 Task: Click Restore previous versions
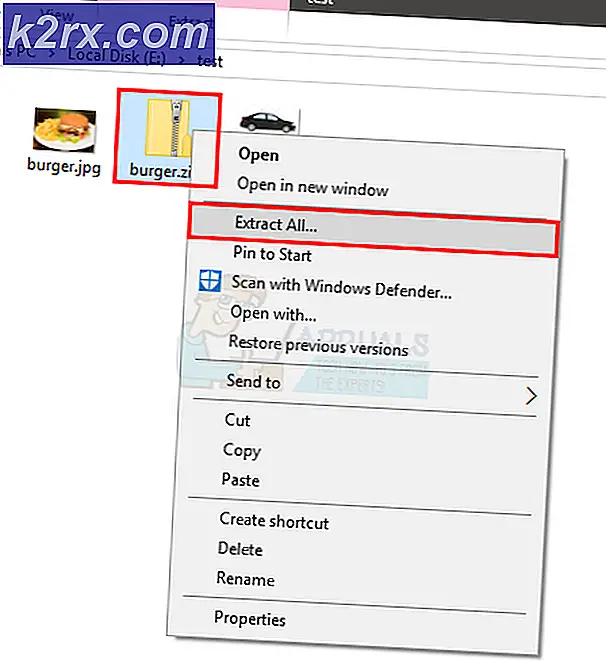318,346
